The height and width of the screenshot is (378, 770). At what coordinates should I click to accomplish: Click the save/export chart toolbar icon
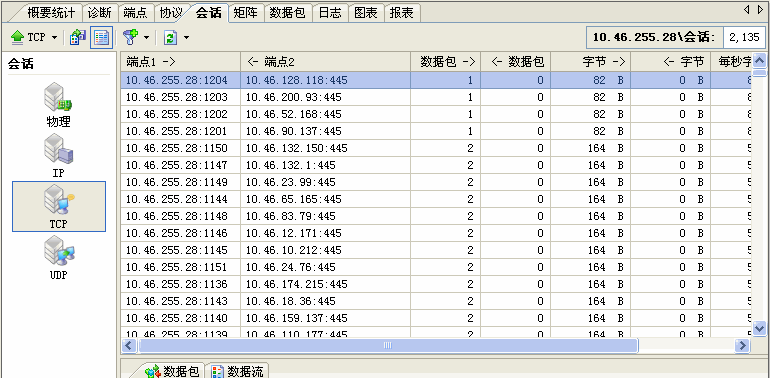pyautogui.click(x=78, y=37)
